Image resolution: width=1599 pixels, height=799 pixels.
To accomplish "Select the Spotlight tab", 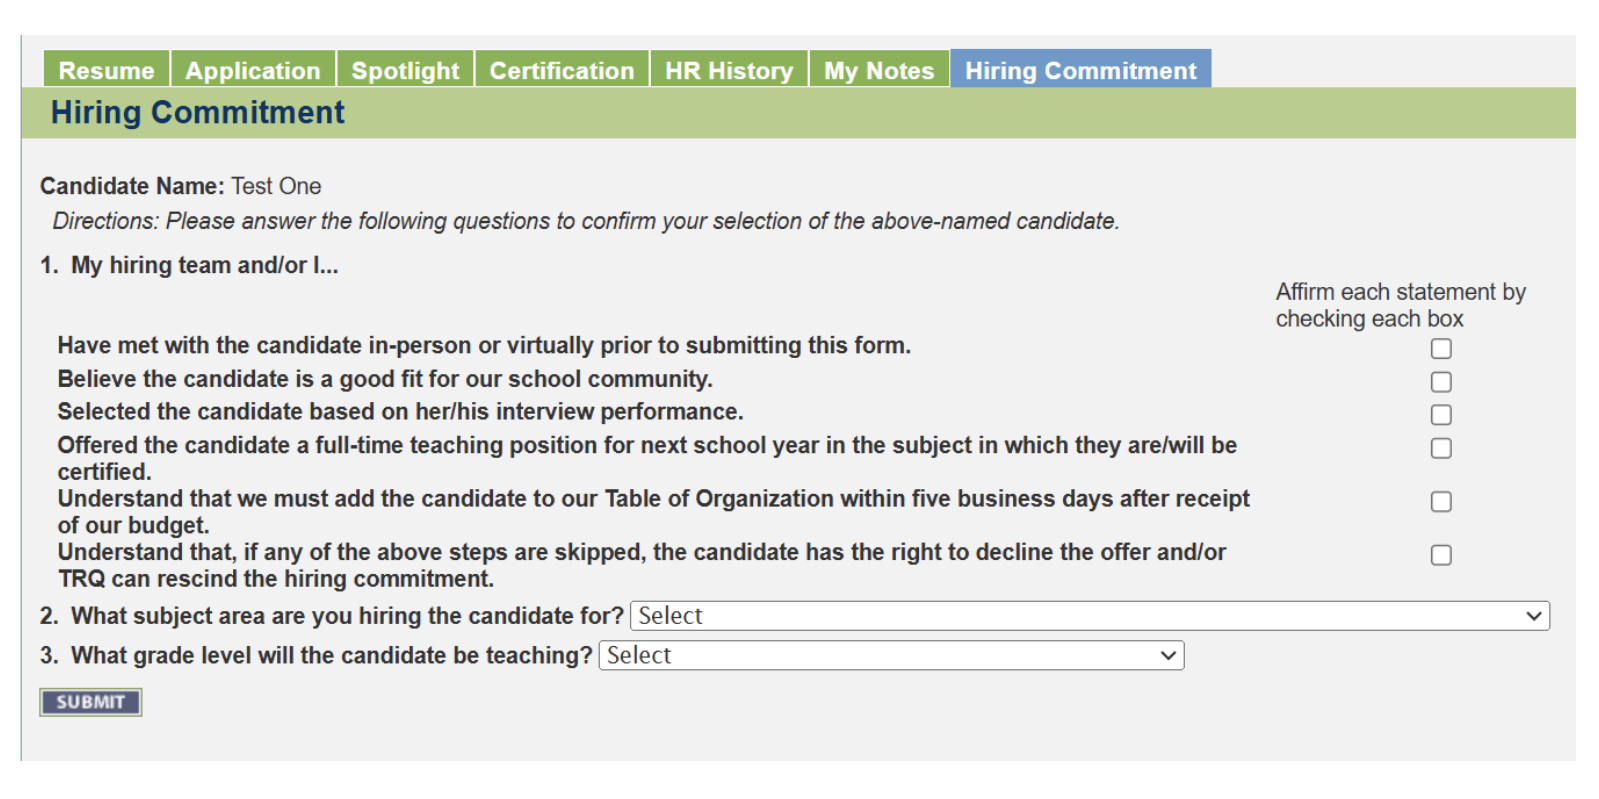I will pos(405,70).
